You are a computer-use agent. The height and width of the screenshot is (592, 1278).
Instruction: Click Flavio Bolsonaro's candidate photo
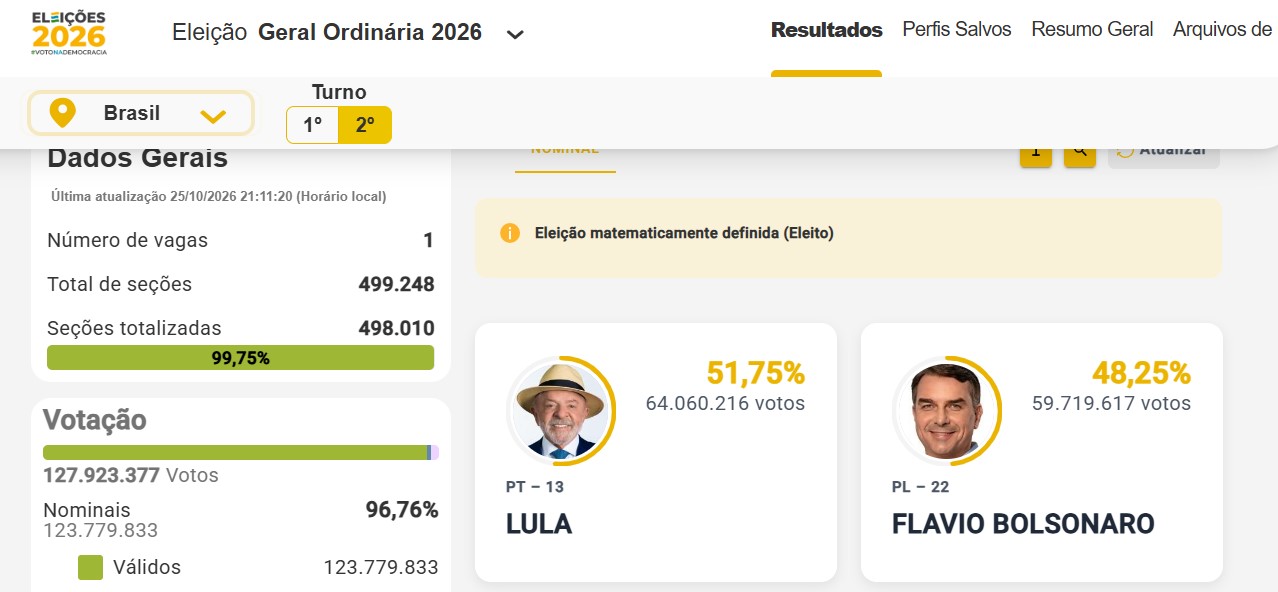point(946,410)
